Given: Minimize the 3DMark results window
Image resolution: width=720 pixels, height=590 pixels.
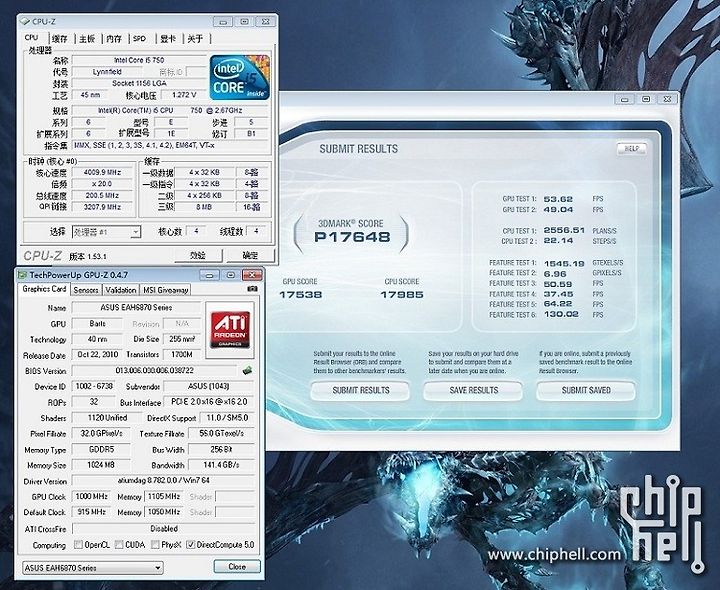Looking at the screenshot, I should coord(624,99).
